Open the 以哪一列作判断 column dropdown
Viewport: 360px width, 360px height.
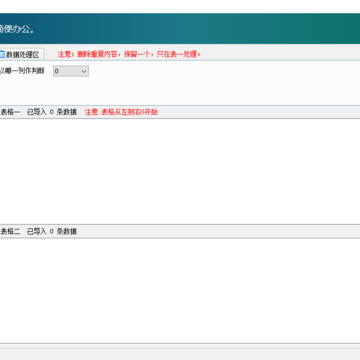click(71, 71)
